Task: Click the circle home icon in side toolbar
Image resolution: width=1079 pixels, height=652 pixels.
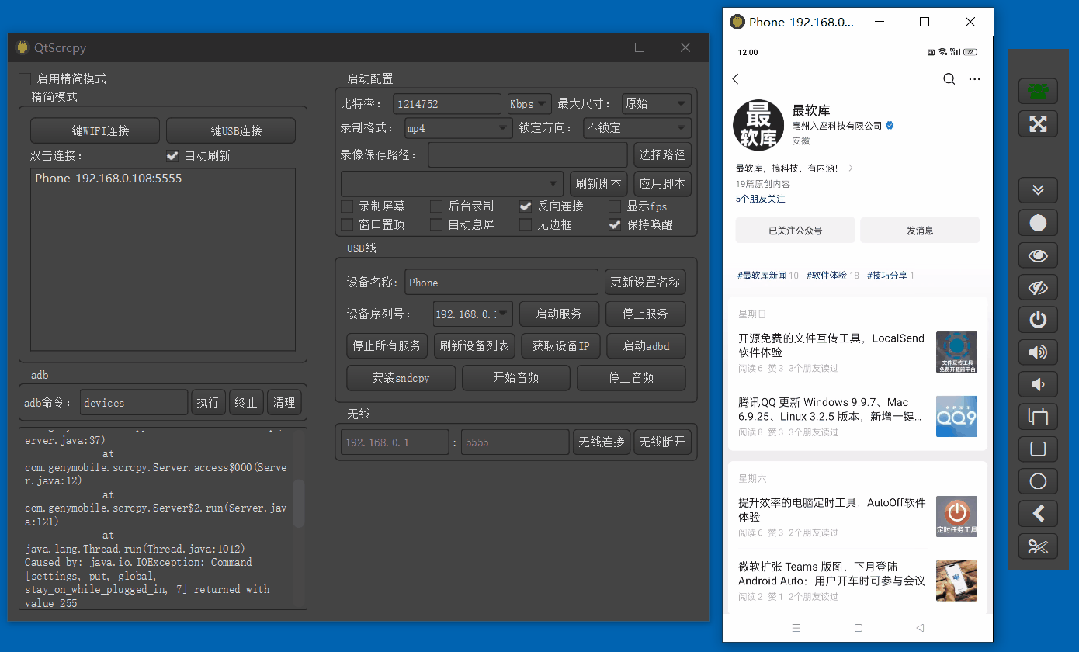Action: pyautogui.click(x=1037, y=481)
